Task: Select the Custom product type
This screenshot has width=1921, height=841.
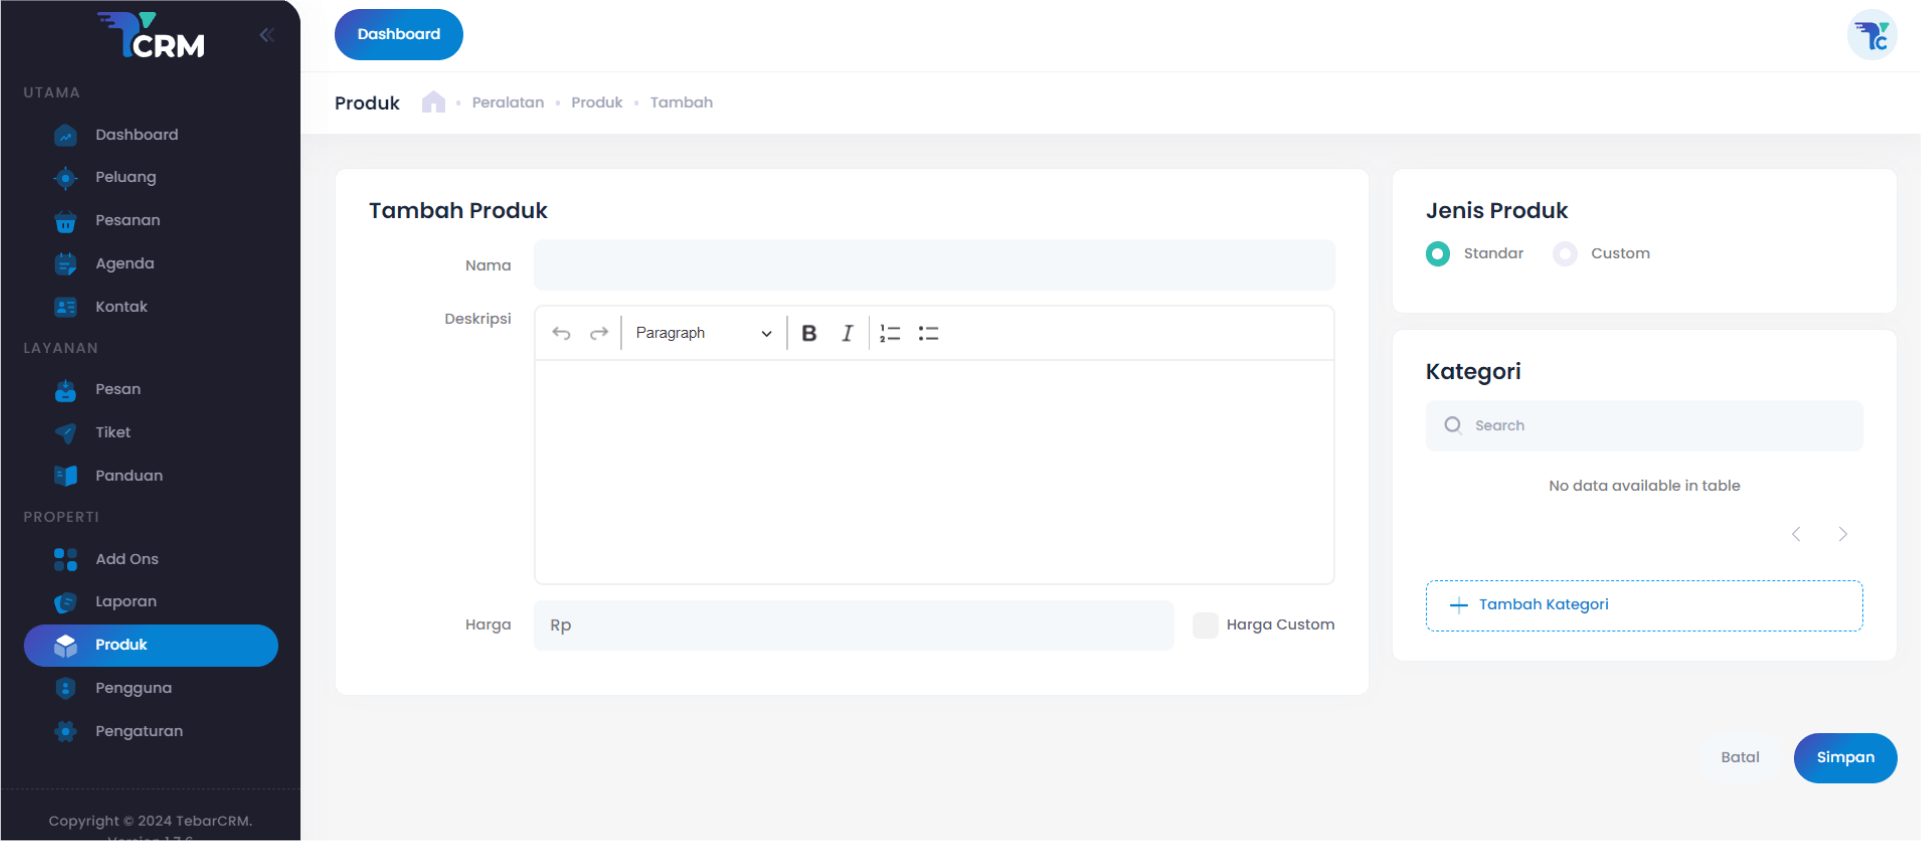Action: pyautogui.click(x=1565, y=254)
